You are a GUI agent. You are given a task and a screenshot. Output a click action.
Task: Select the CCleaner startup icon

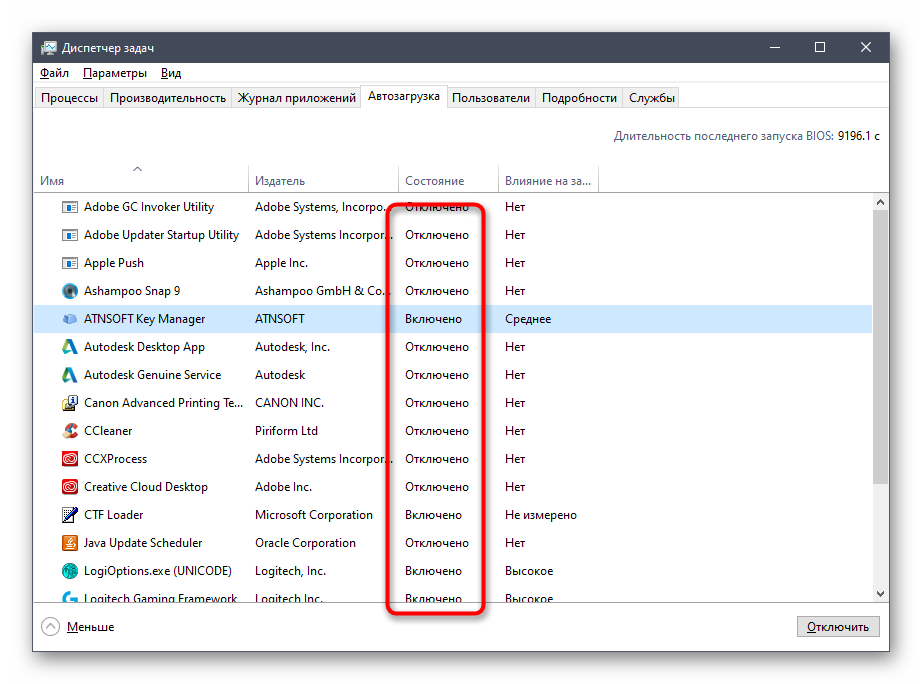69,431
